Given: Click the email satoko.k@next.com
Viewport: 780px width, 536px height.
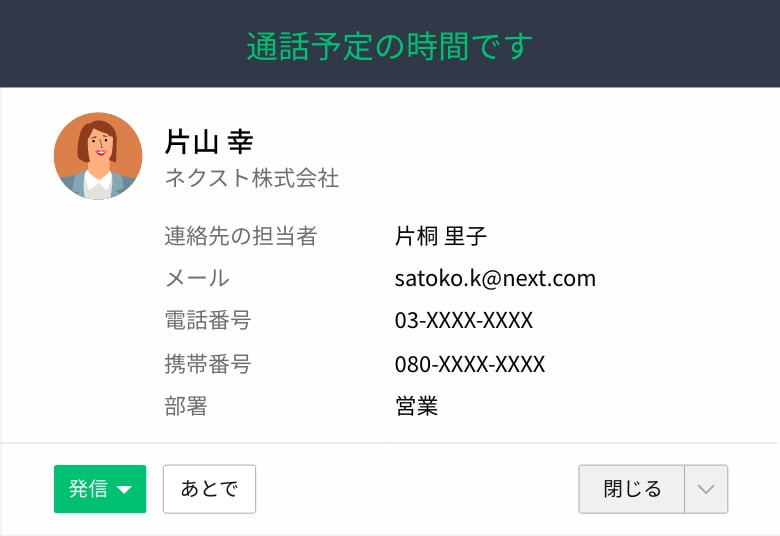Looking at the screenshot, I should tap(495, 278).
